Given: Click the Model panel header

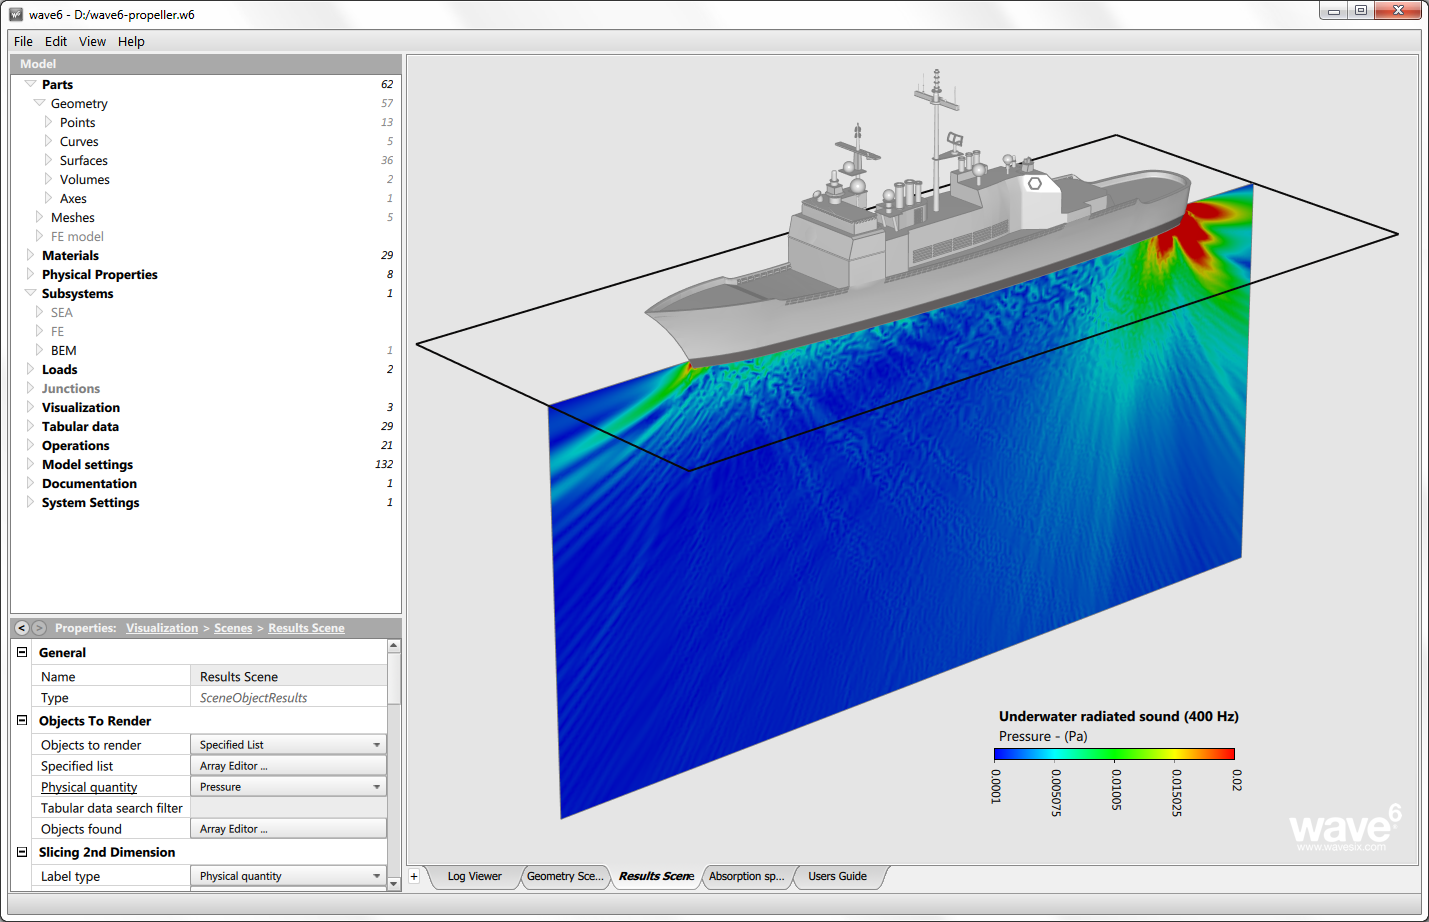Looking at the screenshot, I should [206, 64].
